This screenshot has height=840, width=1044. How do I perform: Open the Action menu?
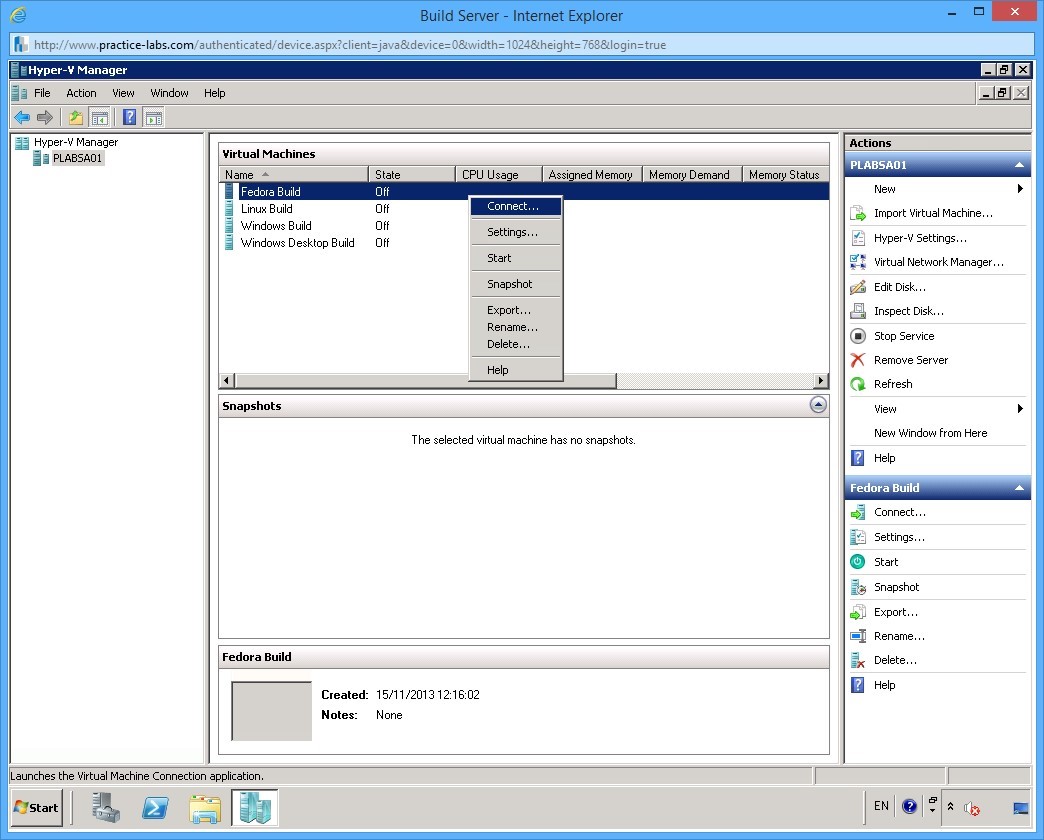[x=80, y=92]
